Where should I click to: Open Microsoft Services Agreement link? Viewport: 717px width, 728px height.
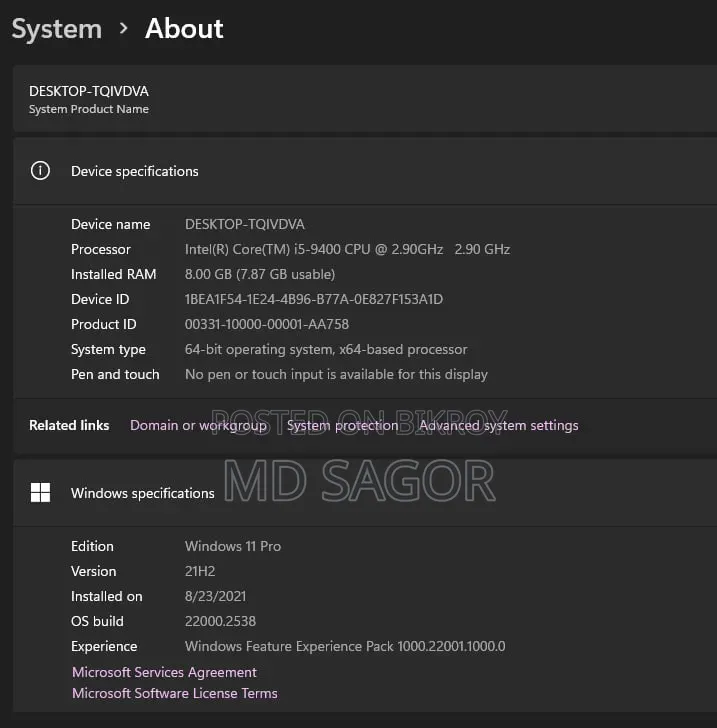tap(164, 672)
